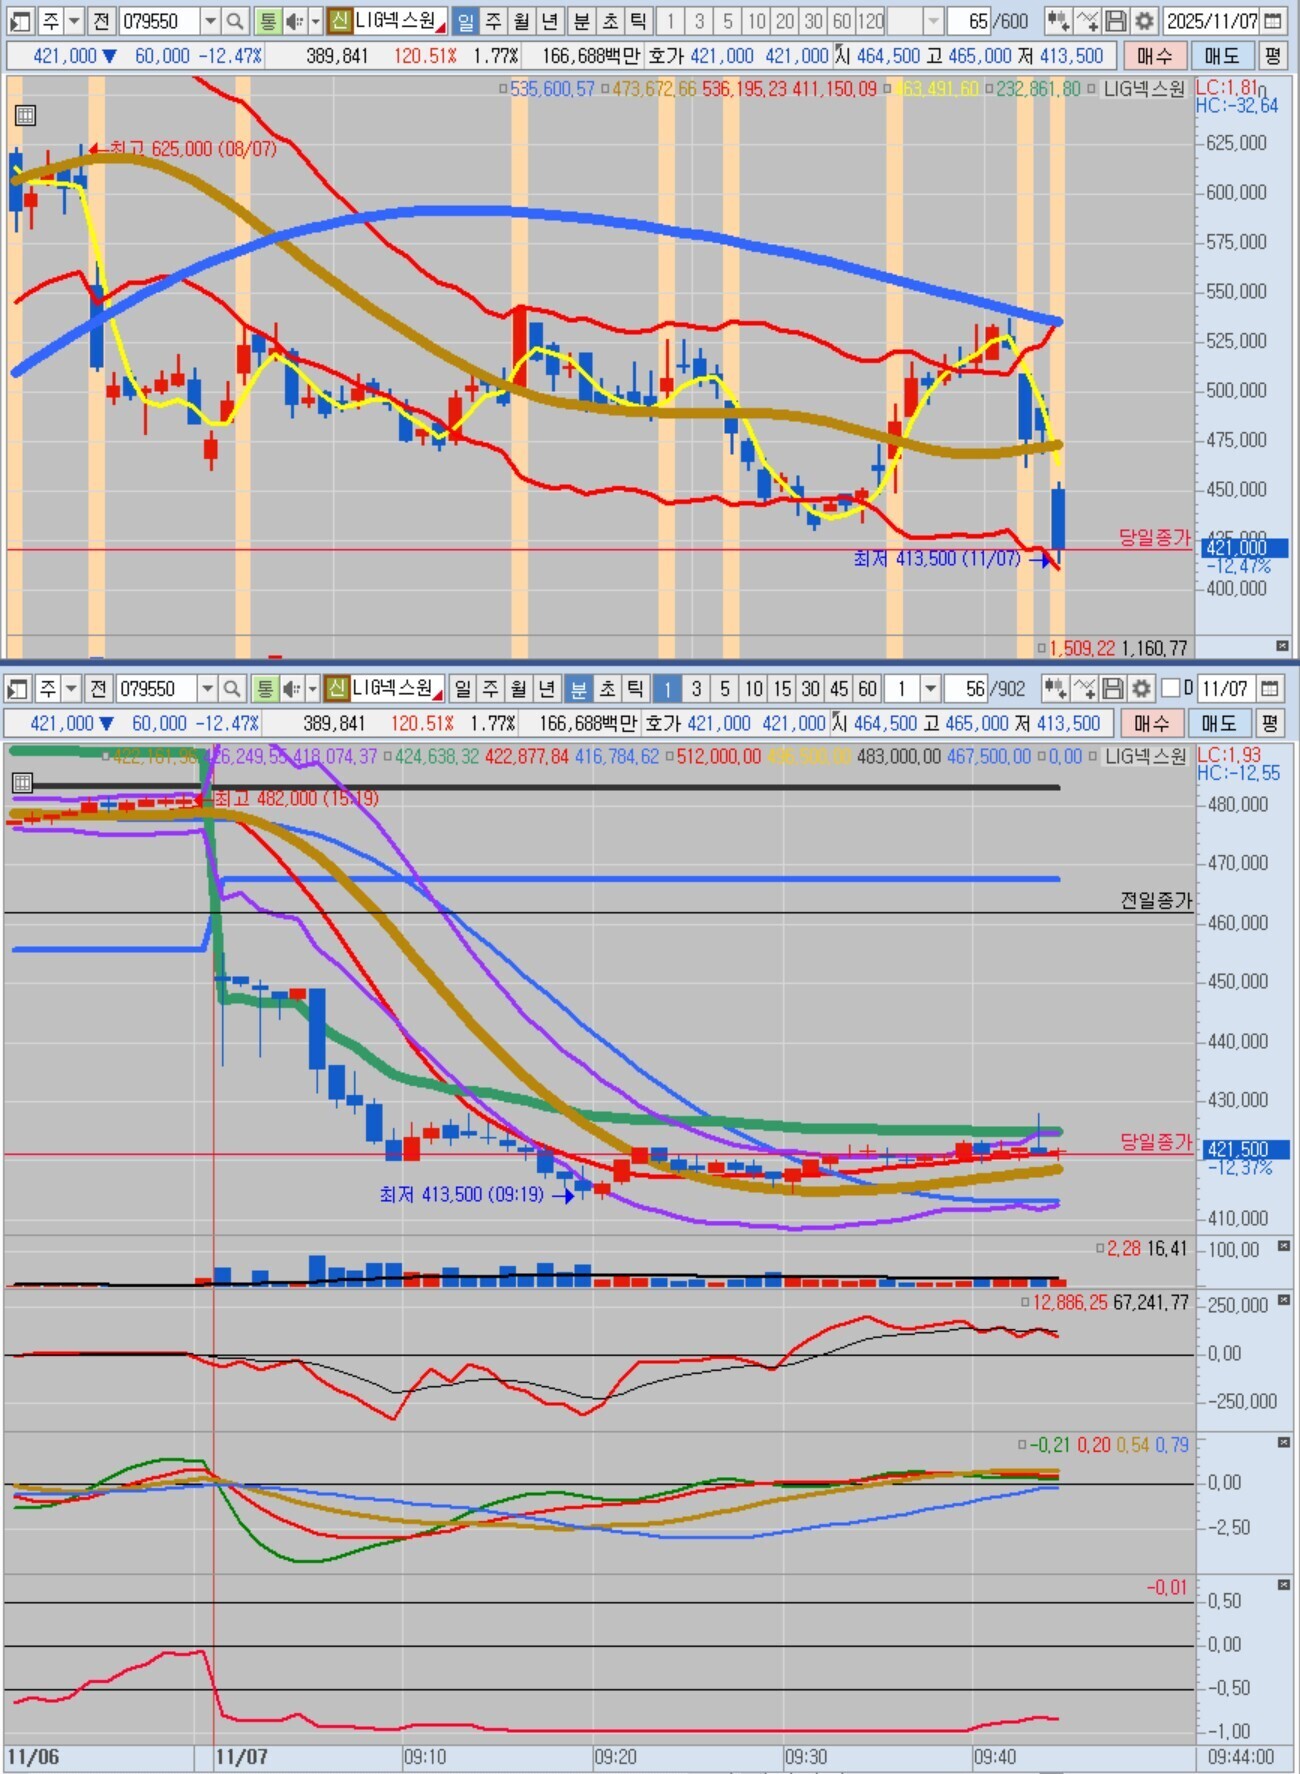1300x1774 pixels.
Task: Open the calendar picker next to 11/07
Action: (1269, 689)
